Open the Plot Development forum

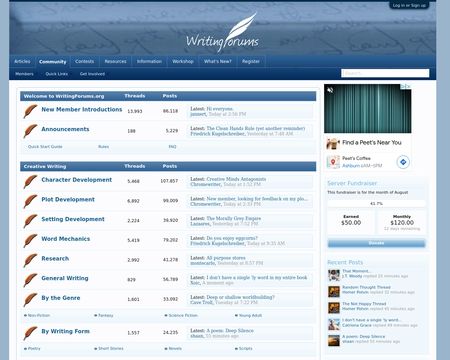tap(68, 199)
